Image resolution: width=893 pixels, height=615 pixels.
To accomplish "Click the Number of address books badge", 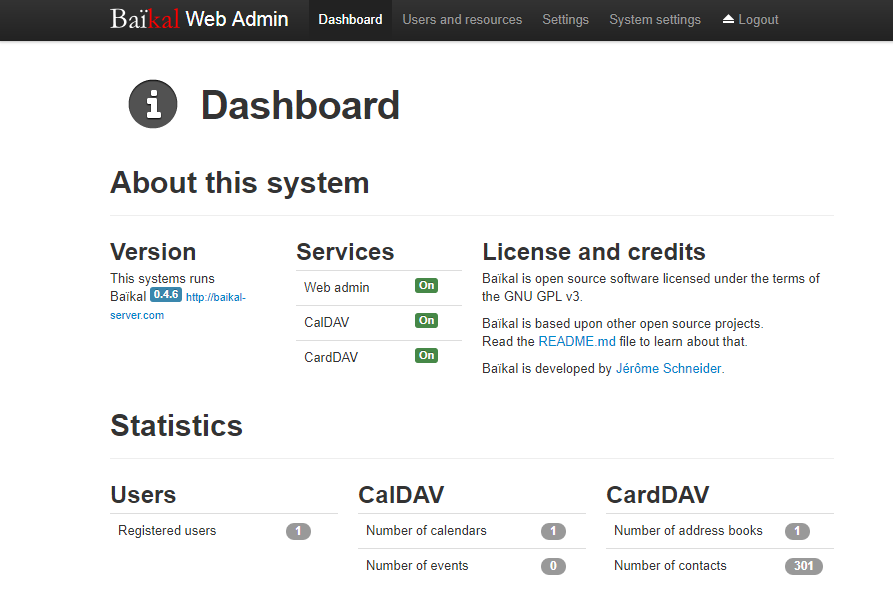I will (x=797, y=531).
